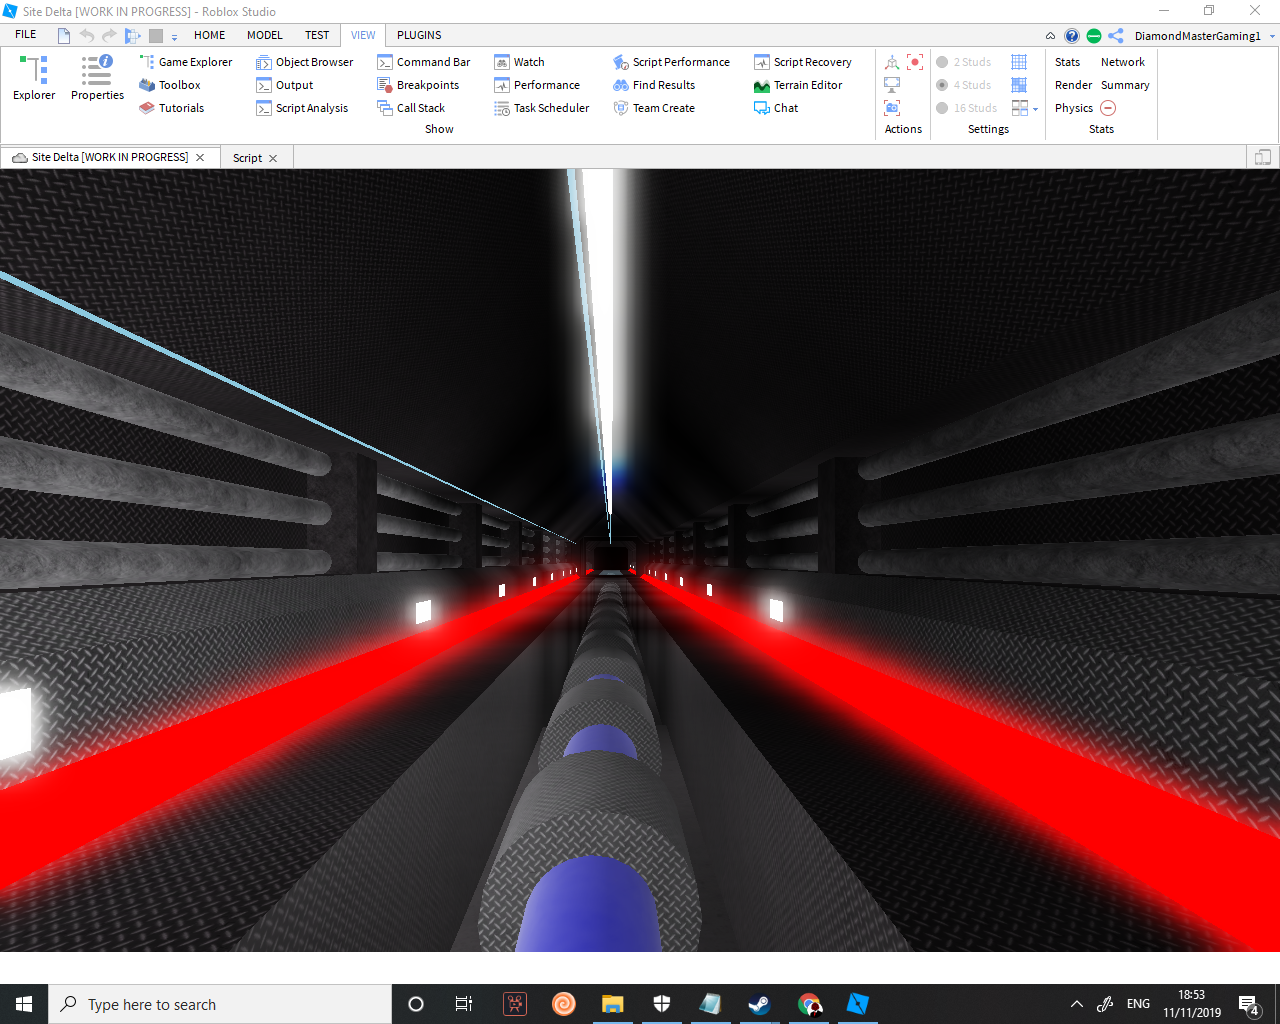Open the Script tab
This screenshot has width=1280, height=1024.
click(x=246, y=157)
